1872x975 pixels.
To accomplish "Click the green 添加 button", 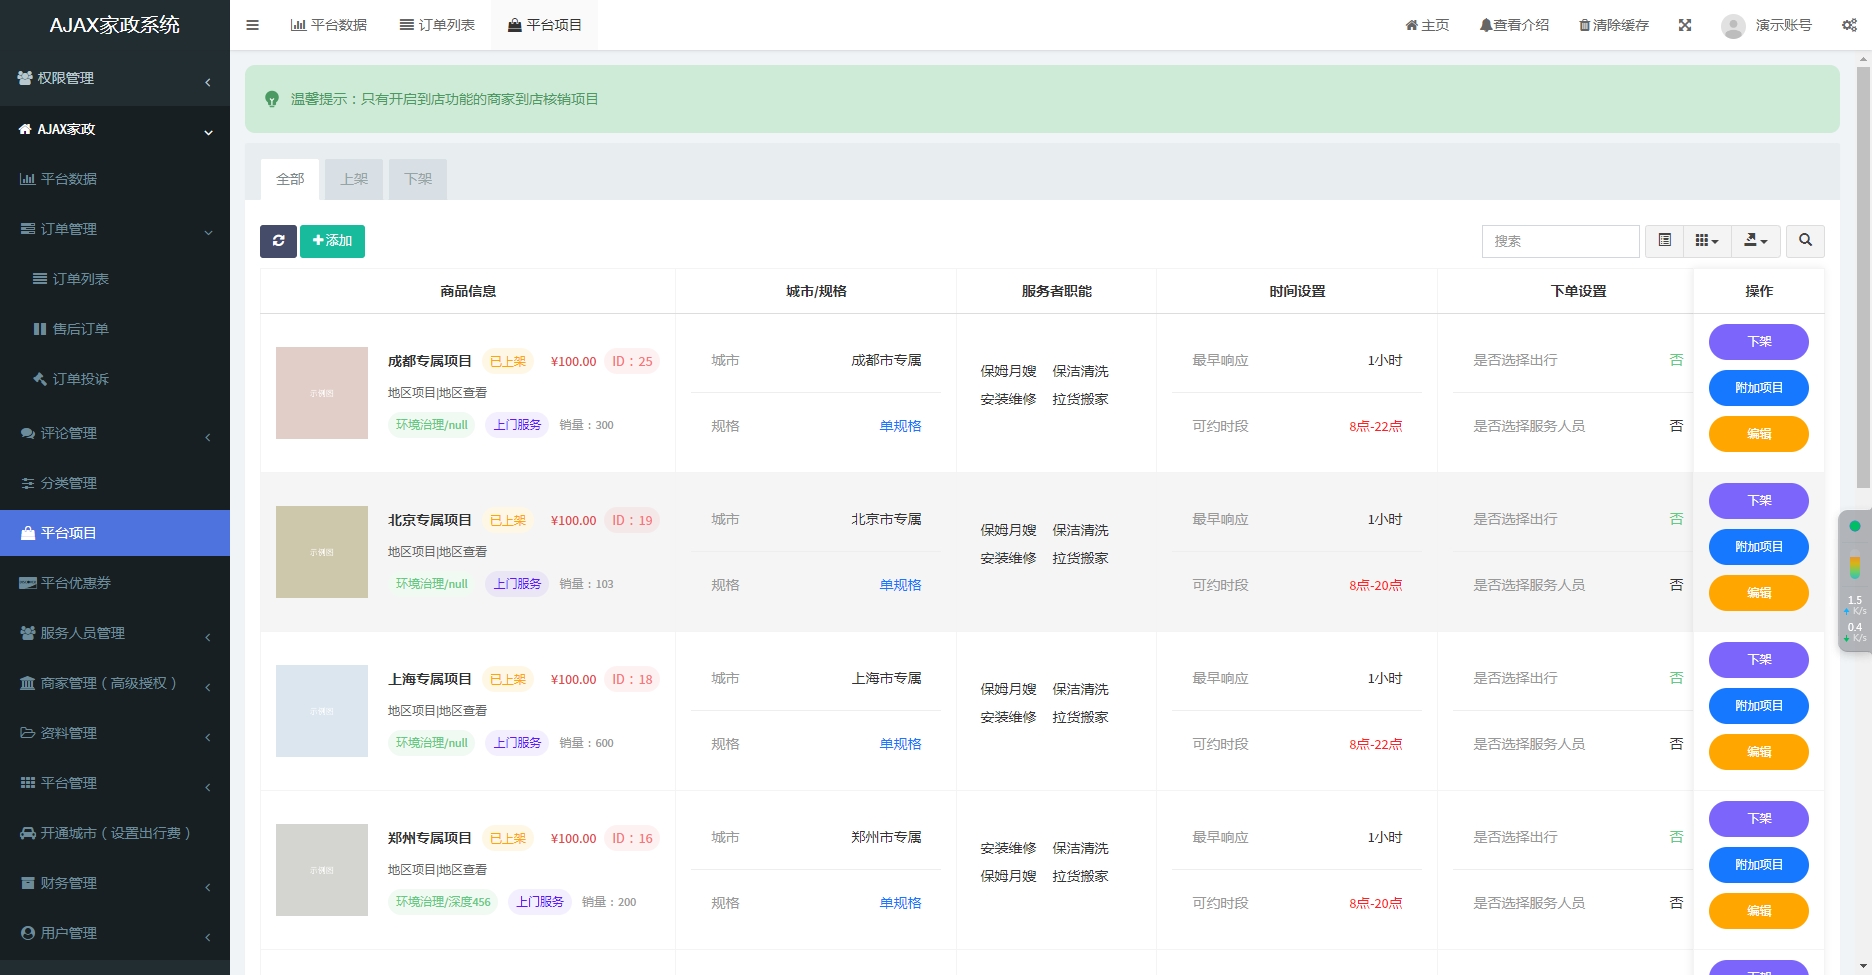I will click(x=332, y=241).
